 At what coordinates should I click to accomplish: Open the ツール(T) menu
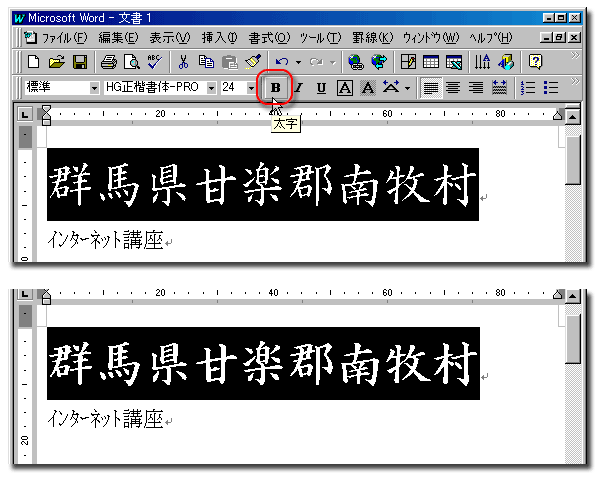320,38
